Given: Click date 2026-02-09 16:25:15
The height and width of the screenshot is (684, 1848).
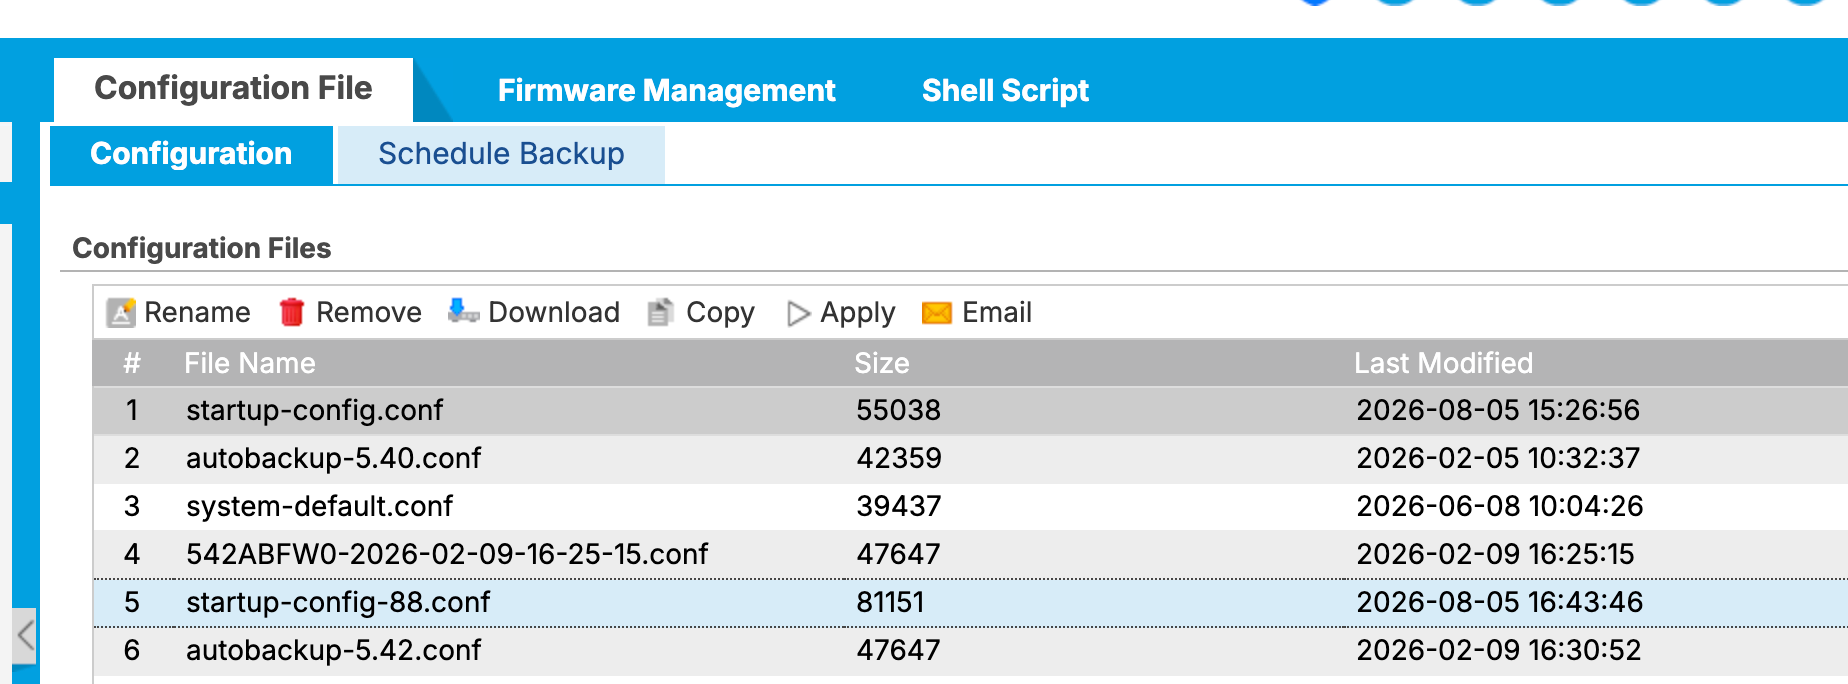Looking at the screenshot, I should pos(1495,554).
